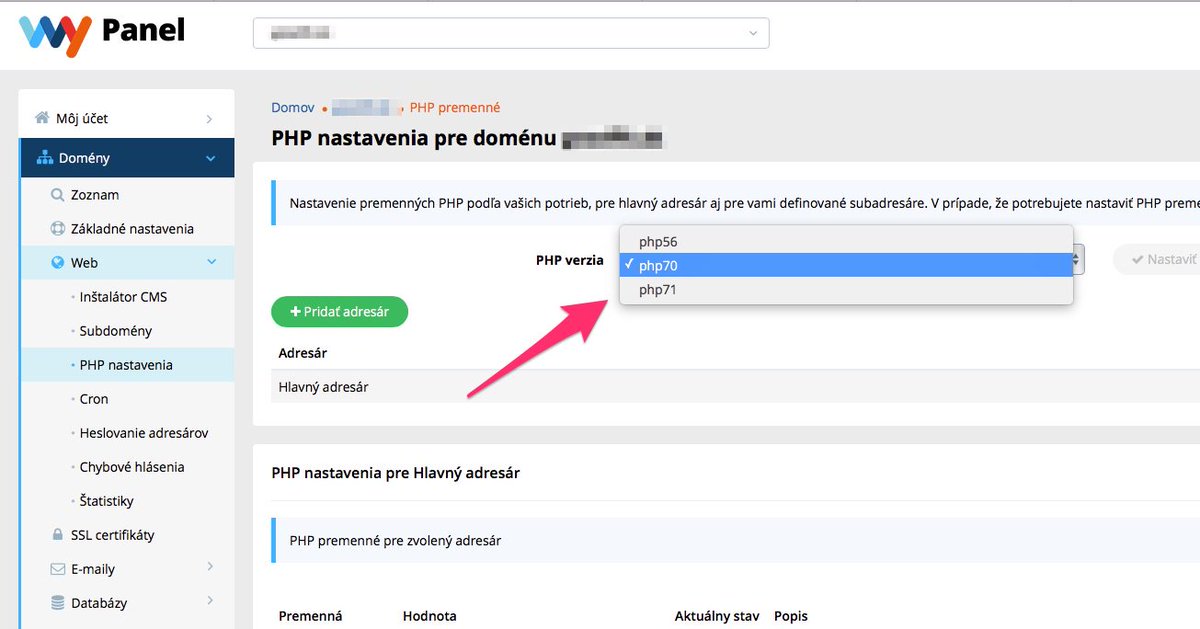This screenshot has width=1200, height=629.
Task: Choose php70 from the version list
Action: click(x=846, y=265)
